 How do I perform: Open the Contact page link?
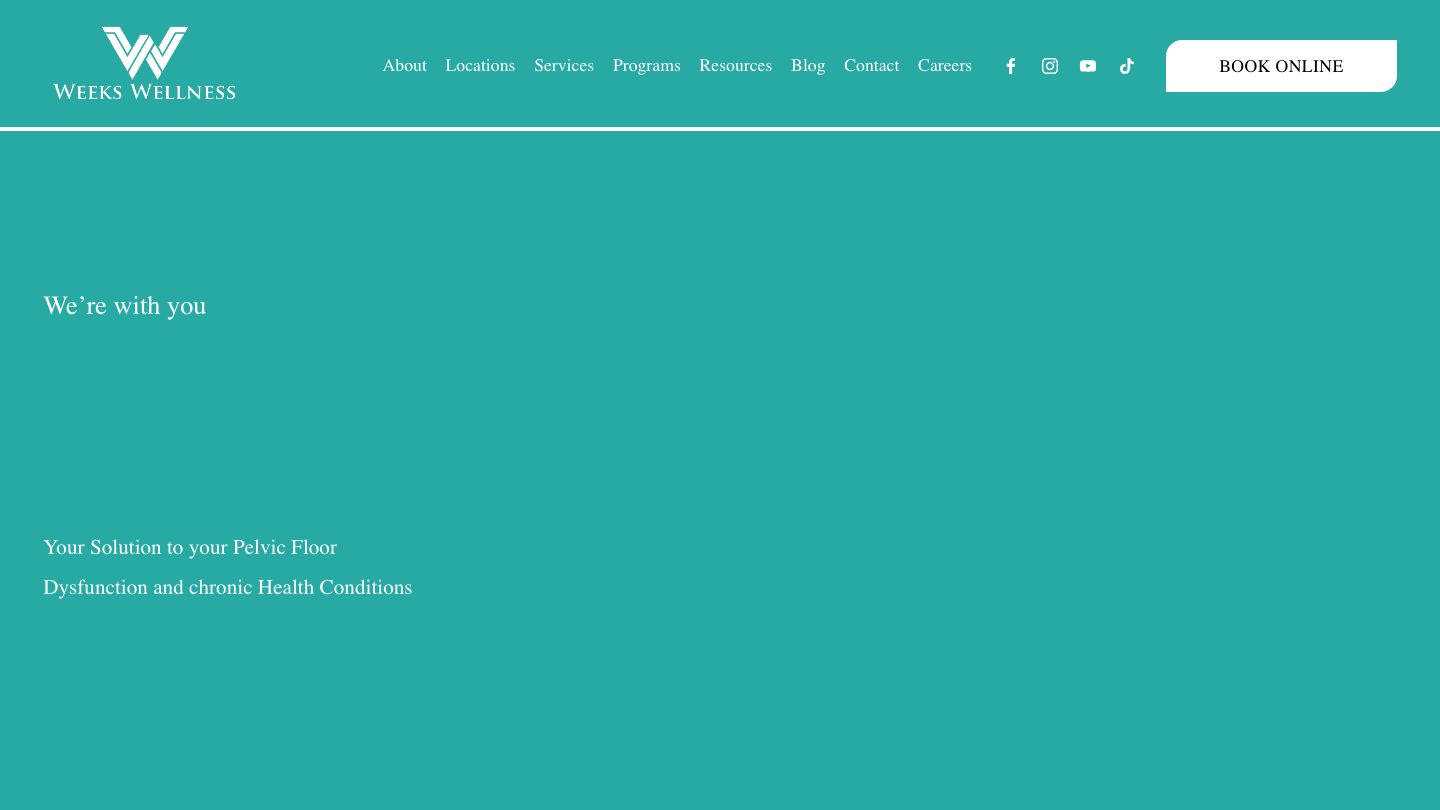coord(871,66)
